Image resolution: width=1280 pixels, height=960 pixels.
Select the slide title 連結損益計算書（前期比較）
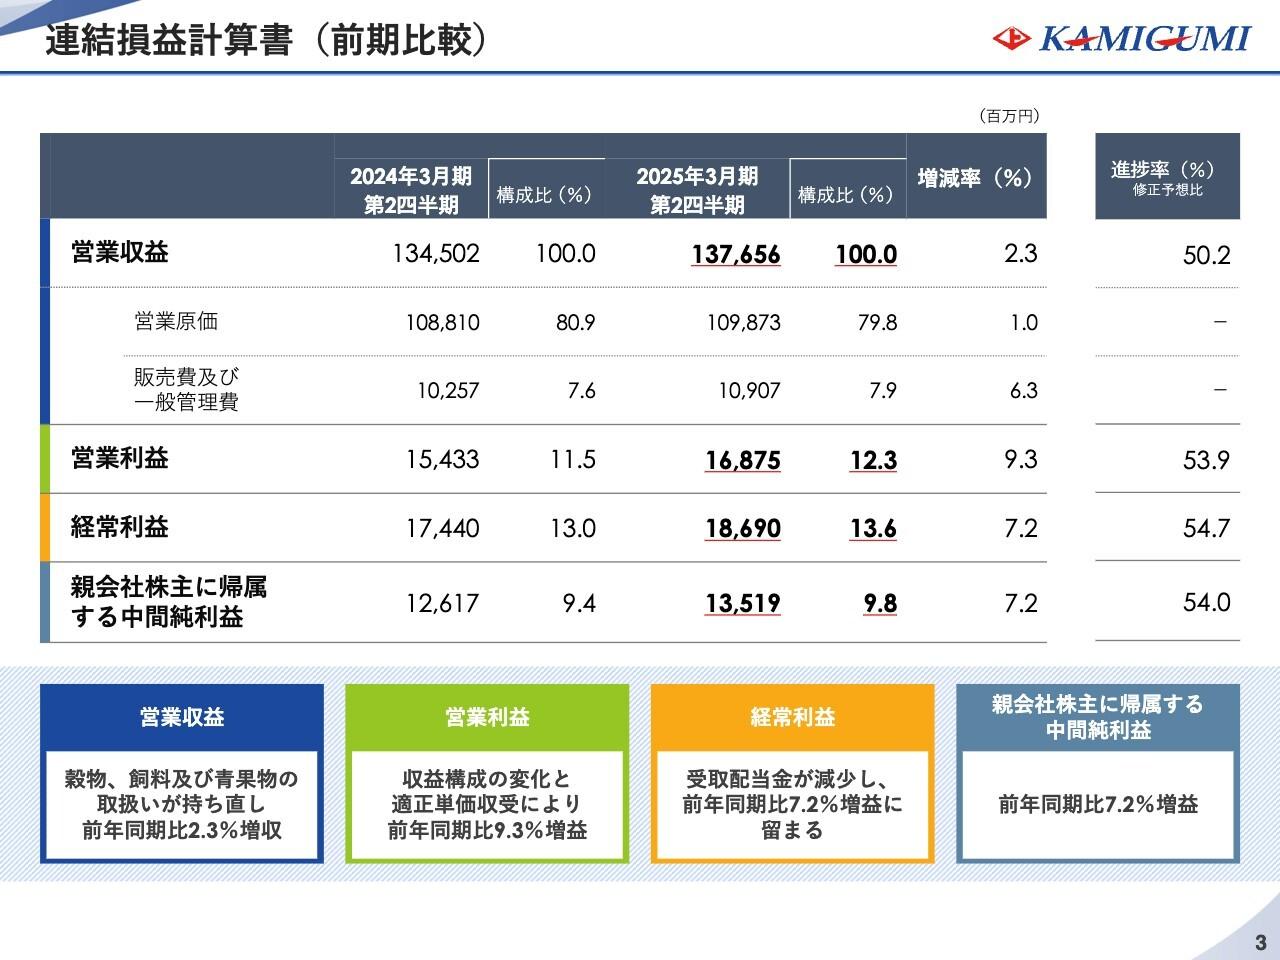click(266, 41)
